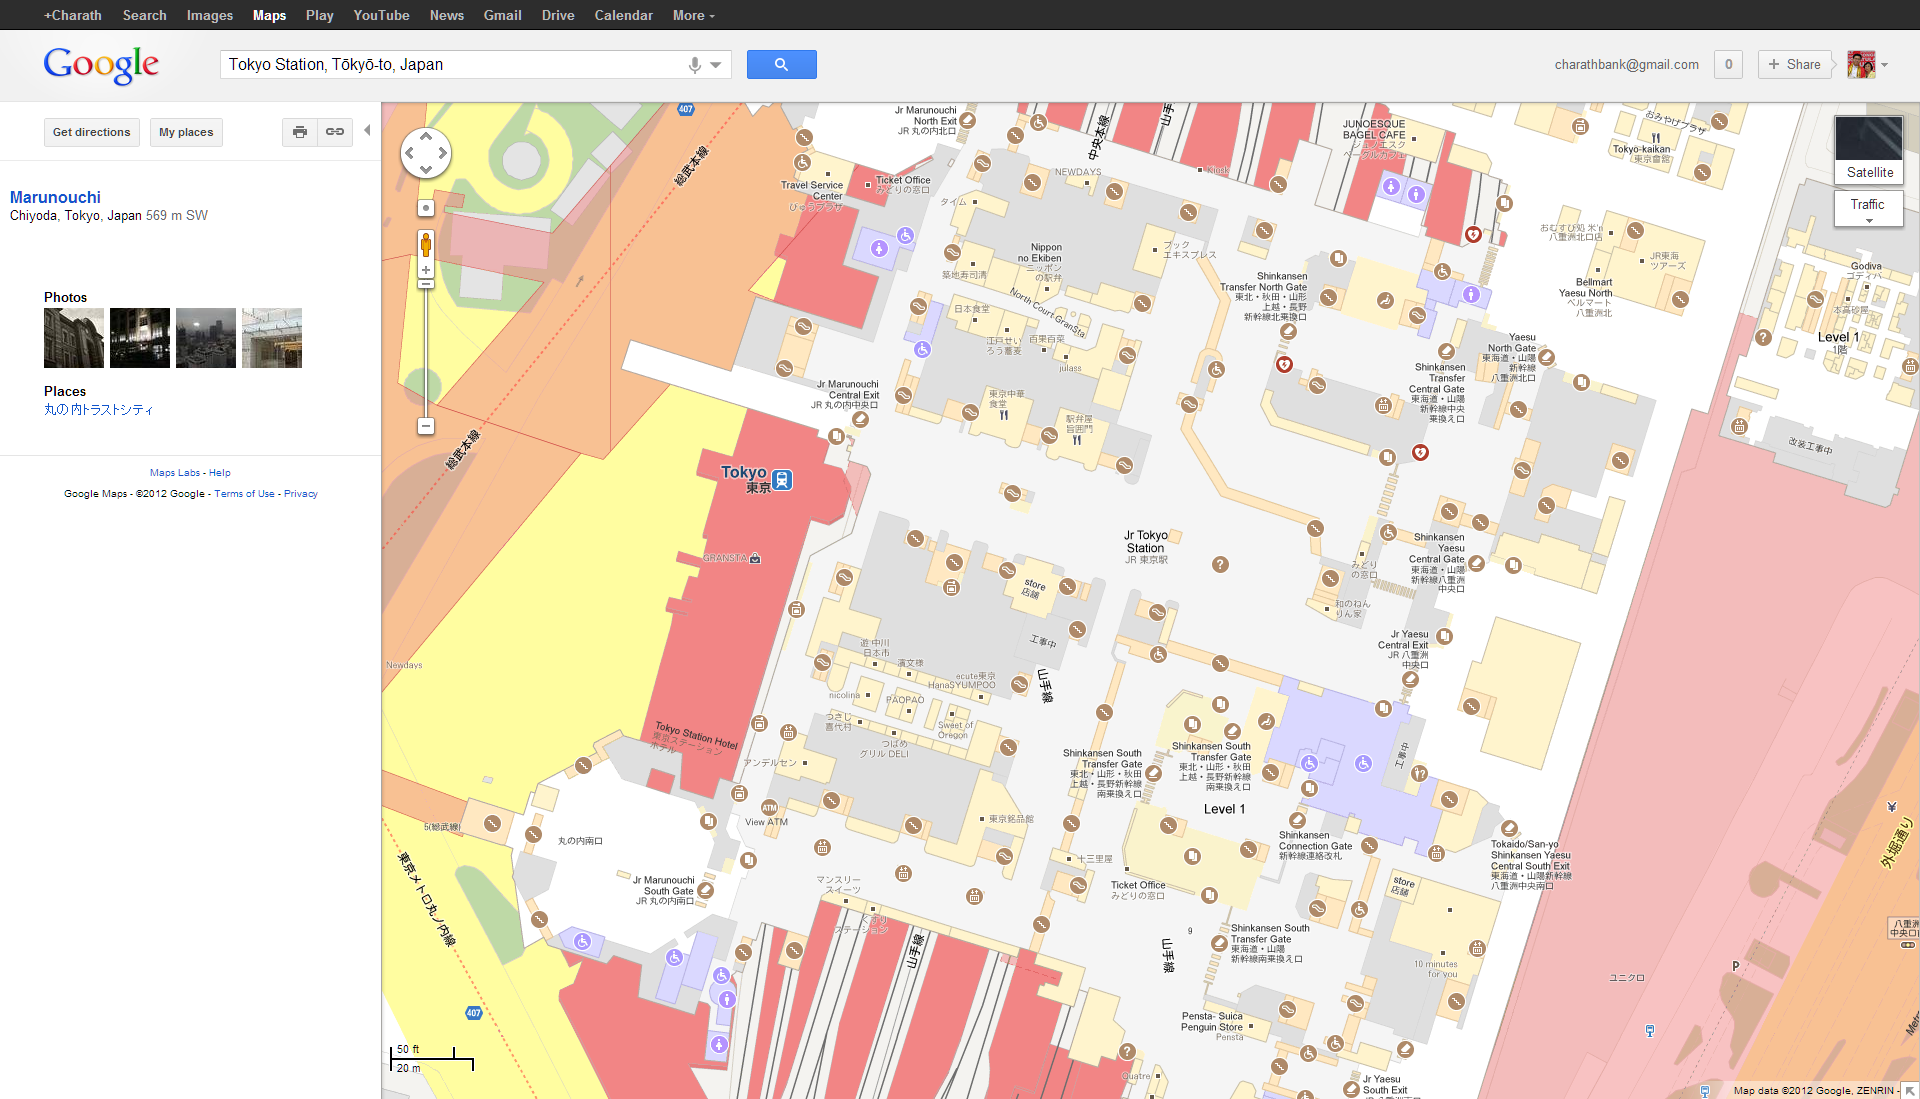This screenshot has width=1920, height=1099.
Task: Open the More menu in top bar
Action: pos(693,15)
